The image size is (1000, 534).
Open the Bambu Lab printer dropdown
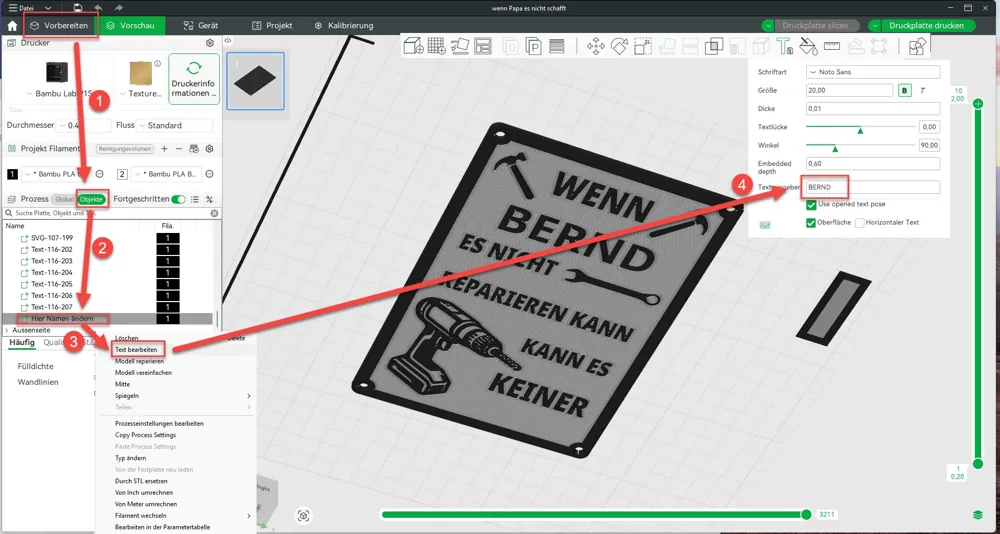pos(58,94)
